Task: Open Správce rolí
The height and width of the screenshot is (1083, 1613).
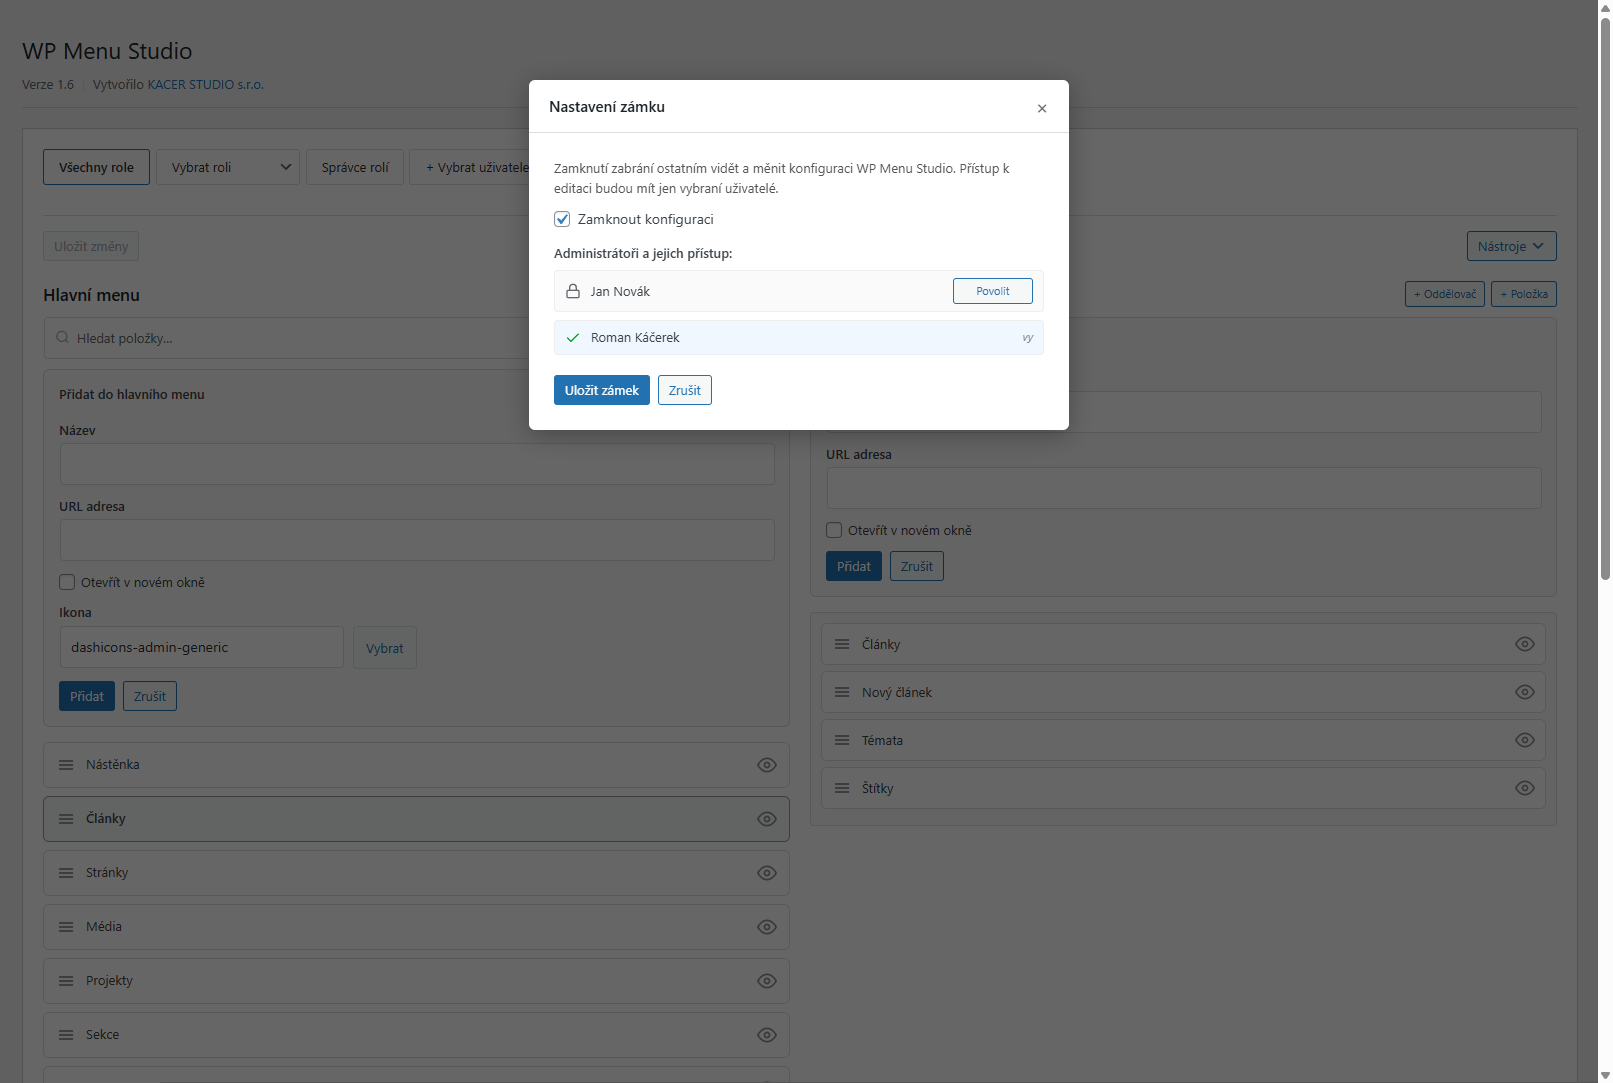Action: click(355, 167)
